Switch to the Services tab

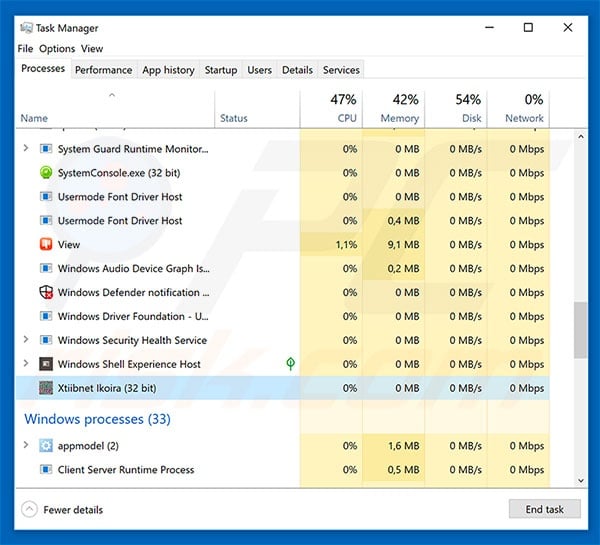341,70
